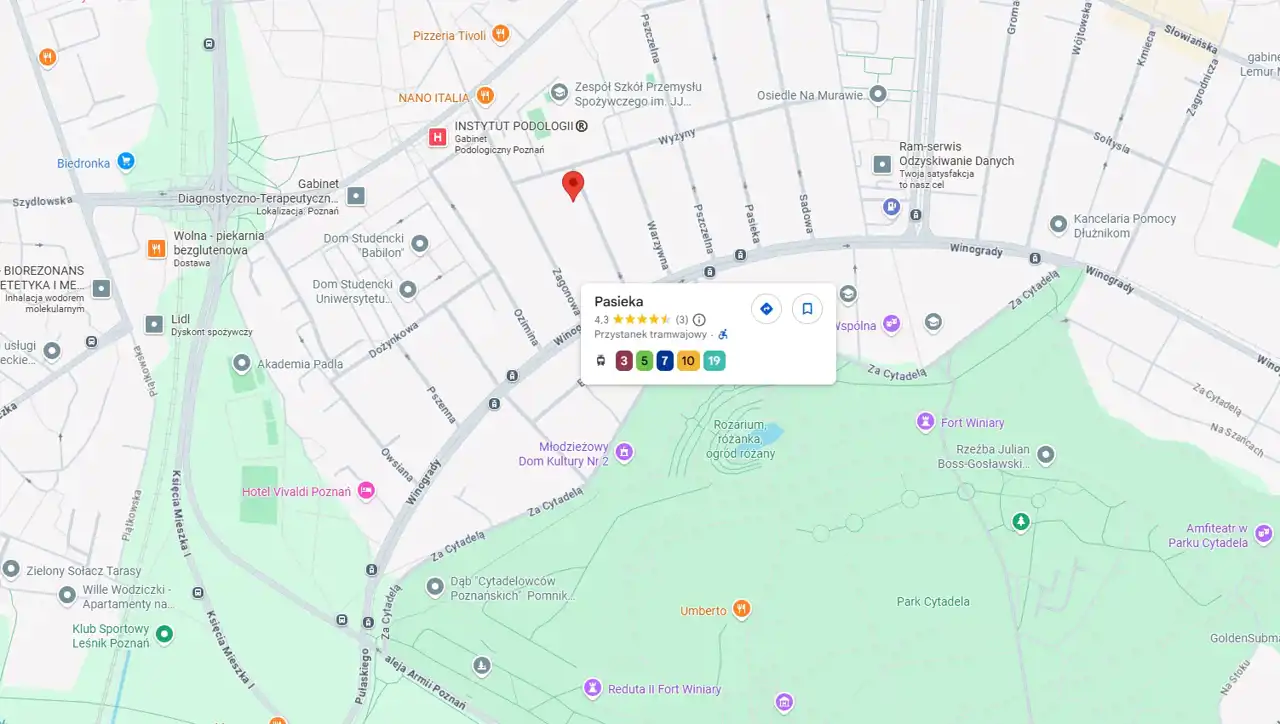The image size is (1280, 724).
Task: Click the Lidl store marker
Action: [154, 324]
